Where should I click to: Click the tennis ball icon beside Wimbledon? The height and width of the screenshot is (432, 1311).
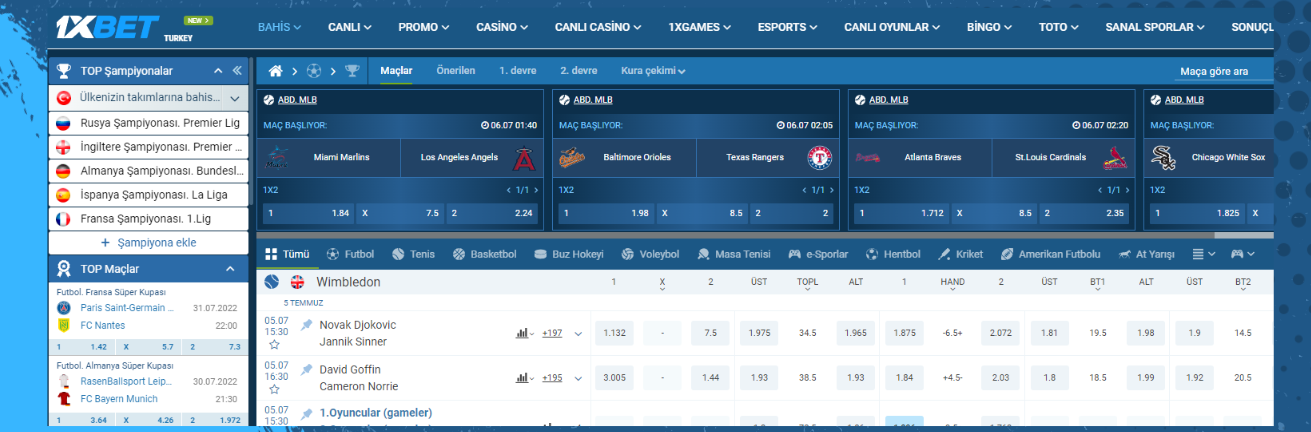tap(272, 282)
